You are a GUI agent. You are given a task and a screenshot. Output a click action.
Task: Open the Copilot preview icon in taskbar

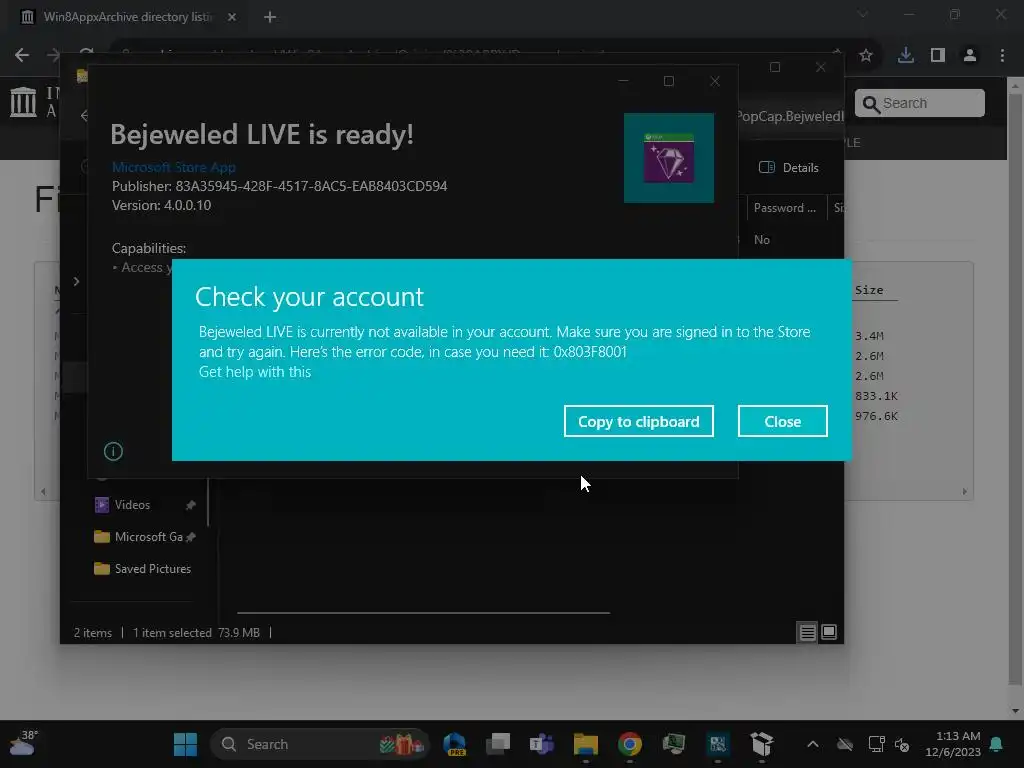tap(455, 744)
